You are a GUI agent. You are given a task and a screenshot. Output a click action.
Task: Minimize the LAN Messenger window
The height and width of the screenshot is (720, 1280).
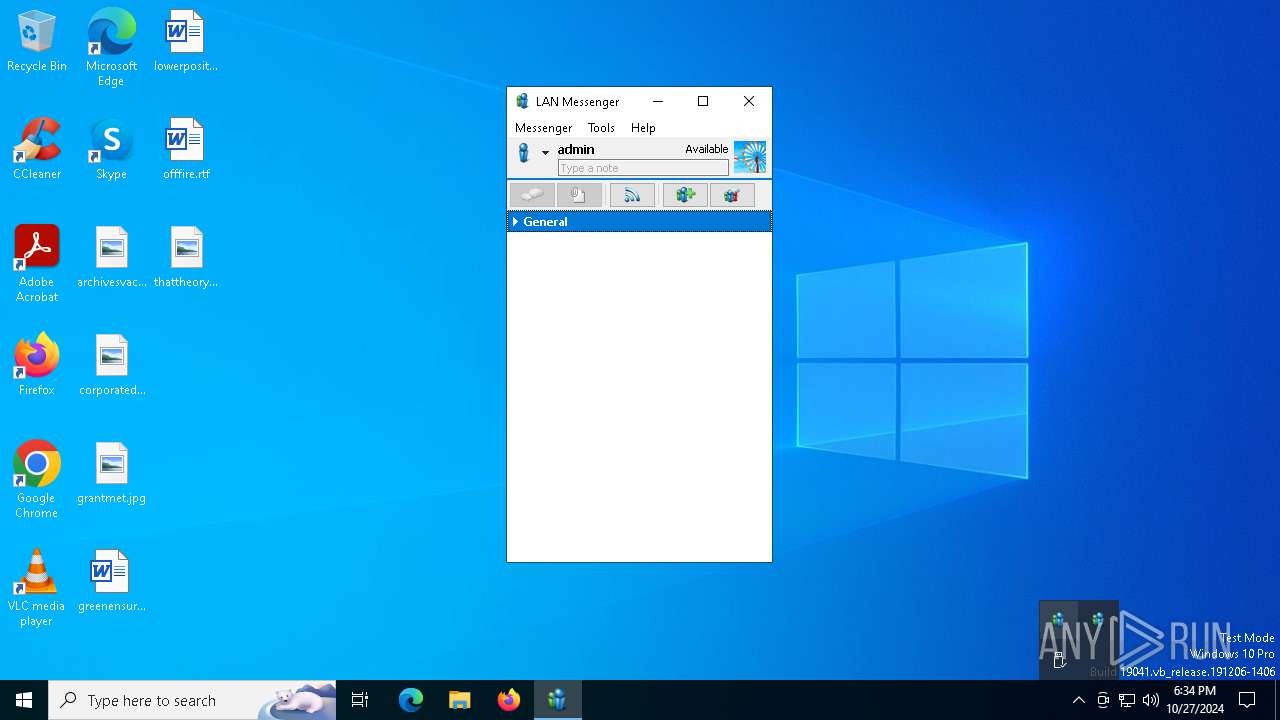click(658, 101)
